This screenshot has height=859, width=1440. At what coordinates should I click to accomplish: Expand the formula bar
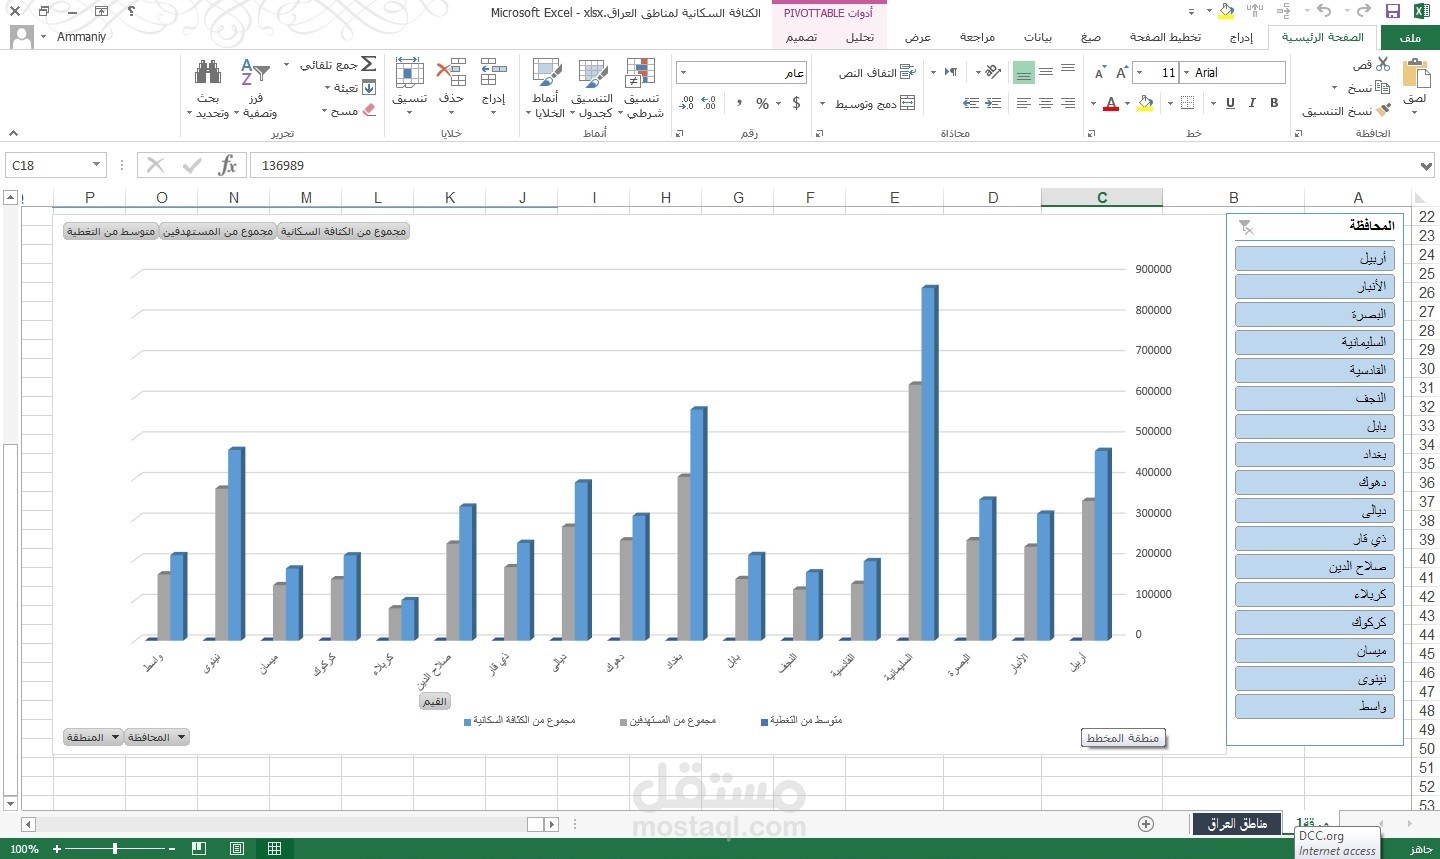pyautogui.click(x=1425, y=168)
